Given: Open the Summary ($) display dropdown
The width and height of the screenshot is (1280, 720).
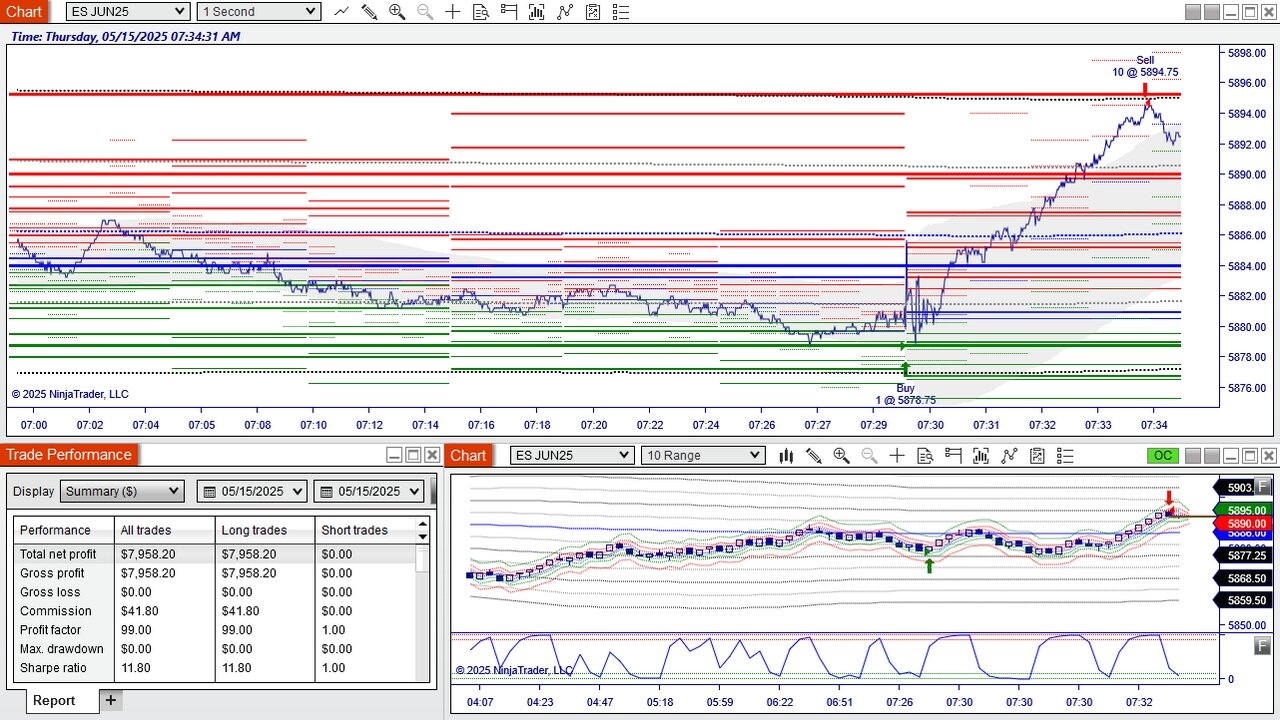Looking at the screenshot, I should point(122,491).
